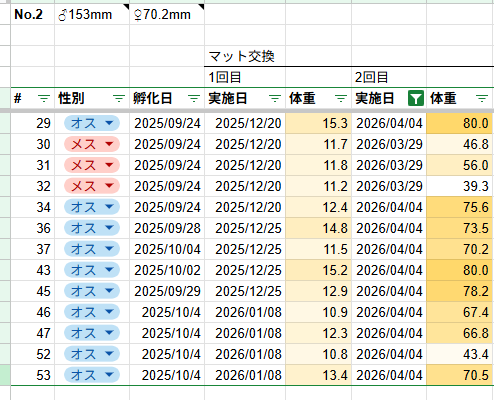Select weight cell 66.8
Viewport: 494px width, 400px height.
click(460, 333)
